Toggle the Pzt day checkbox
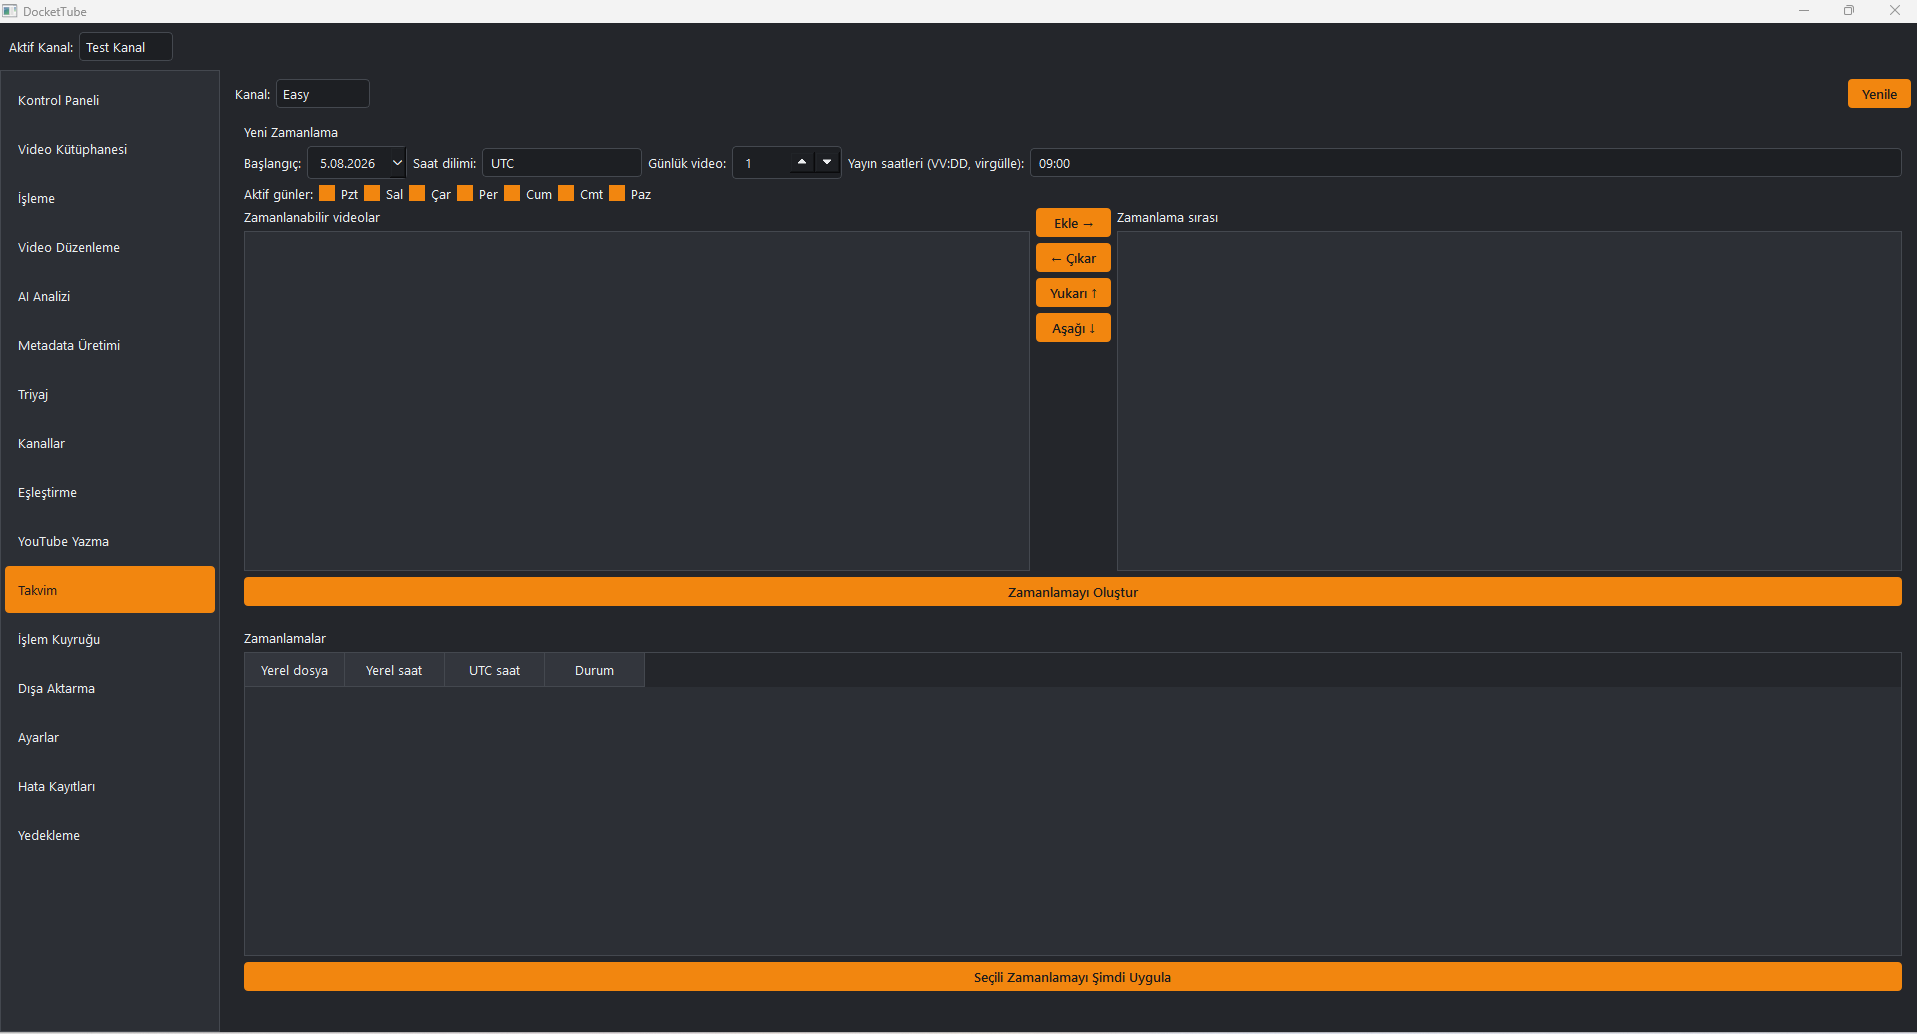Screen dimensions: 1917x1034 327,193
